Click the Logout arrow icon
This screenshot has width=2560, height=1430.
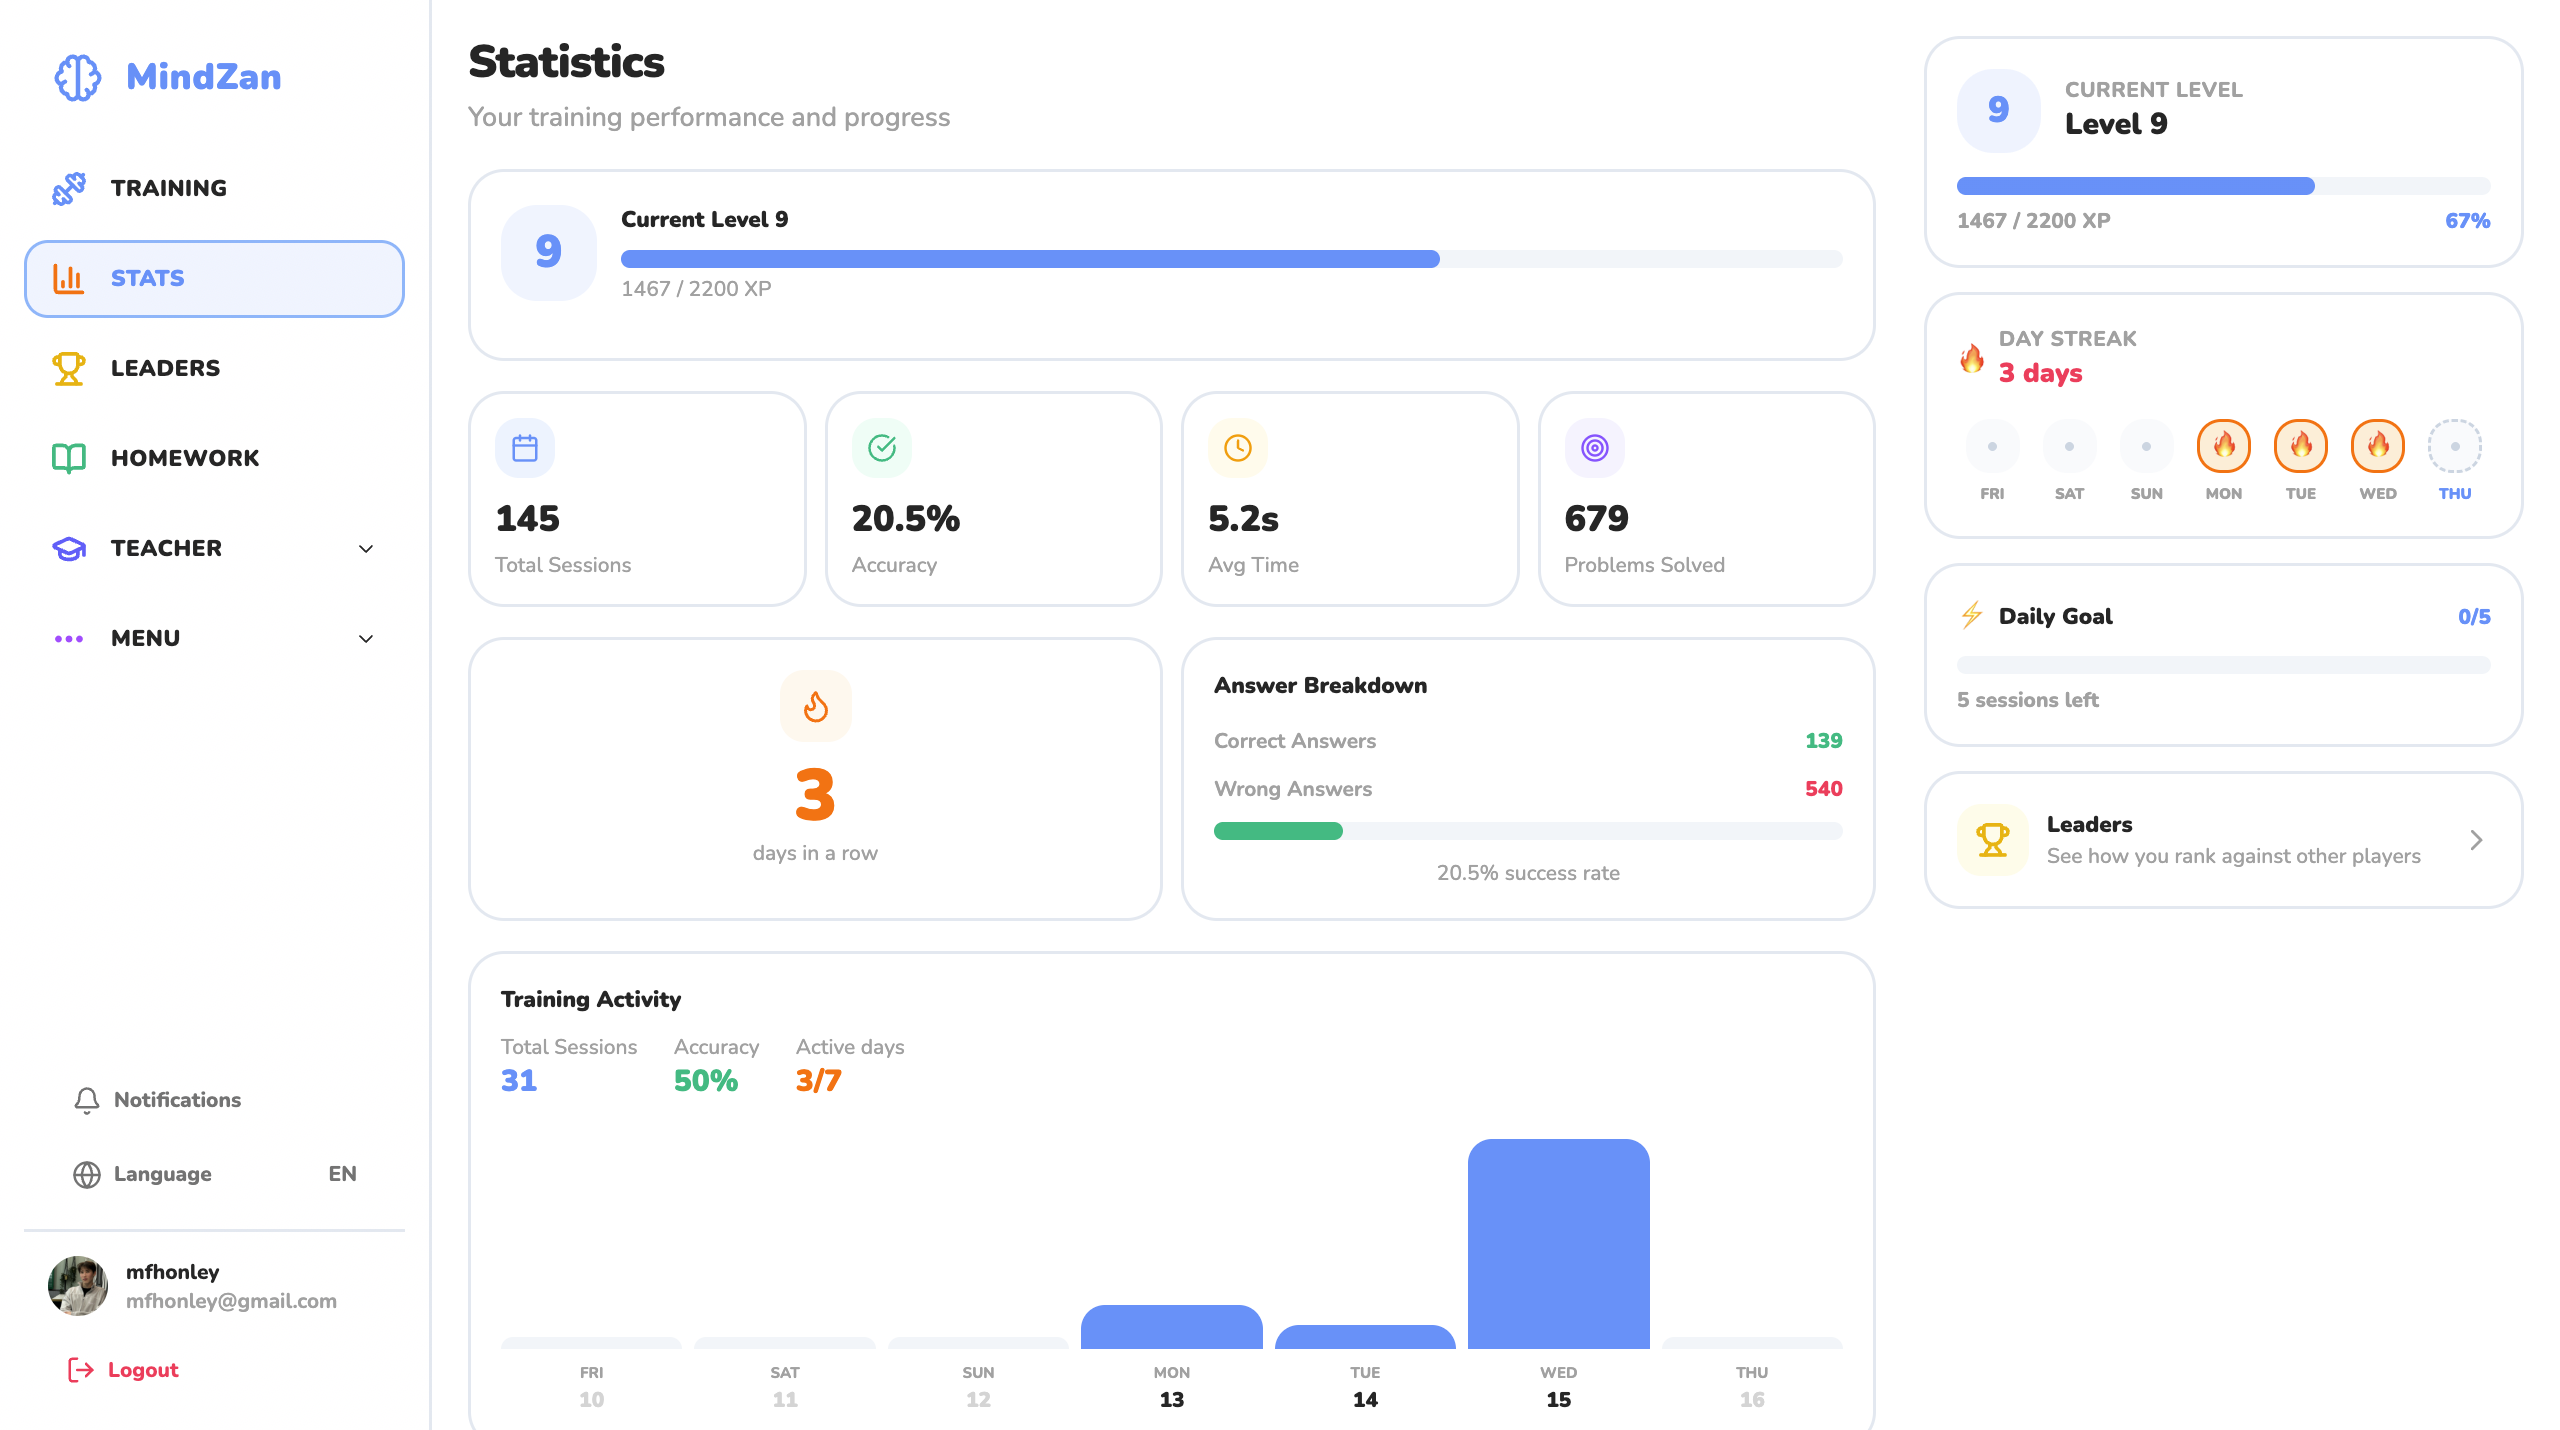(x=80, y=1369)
